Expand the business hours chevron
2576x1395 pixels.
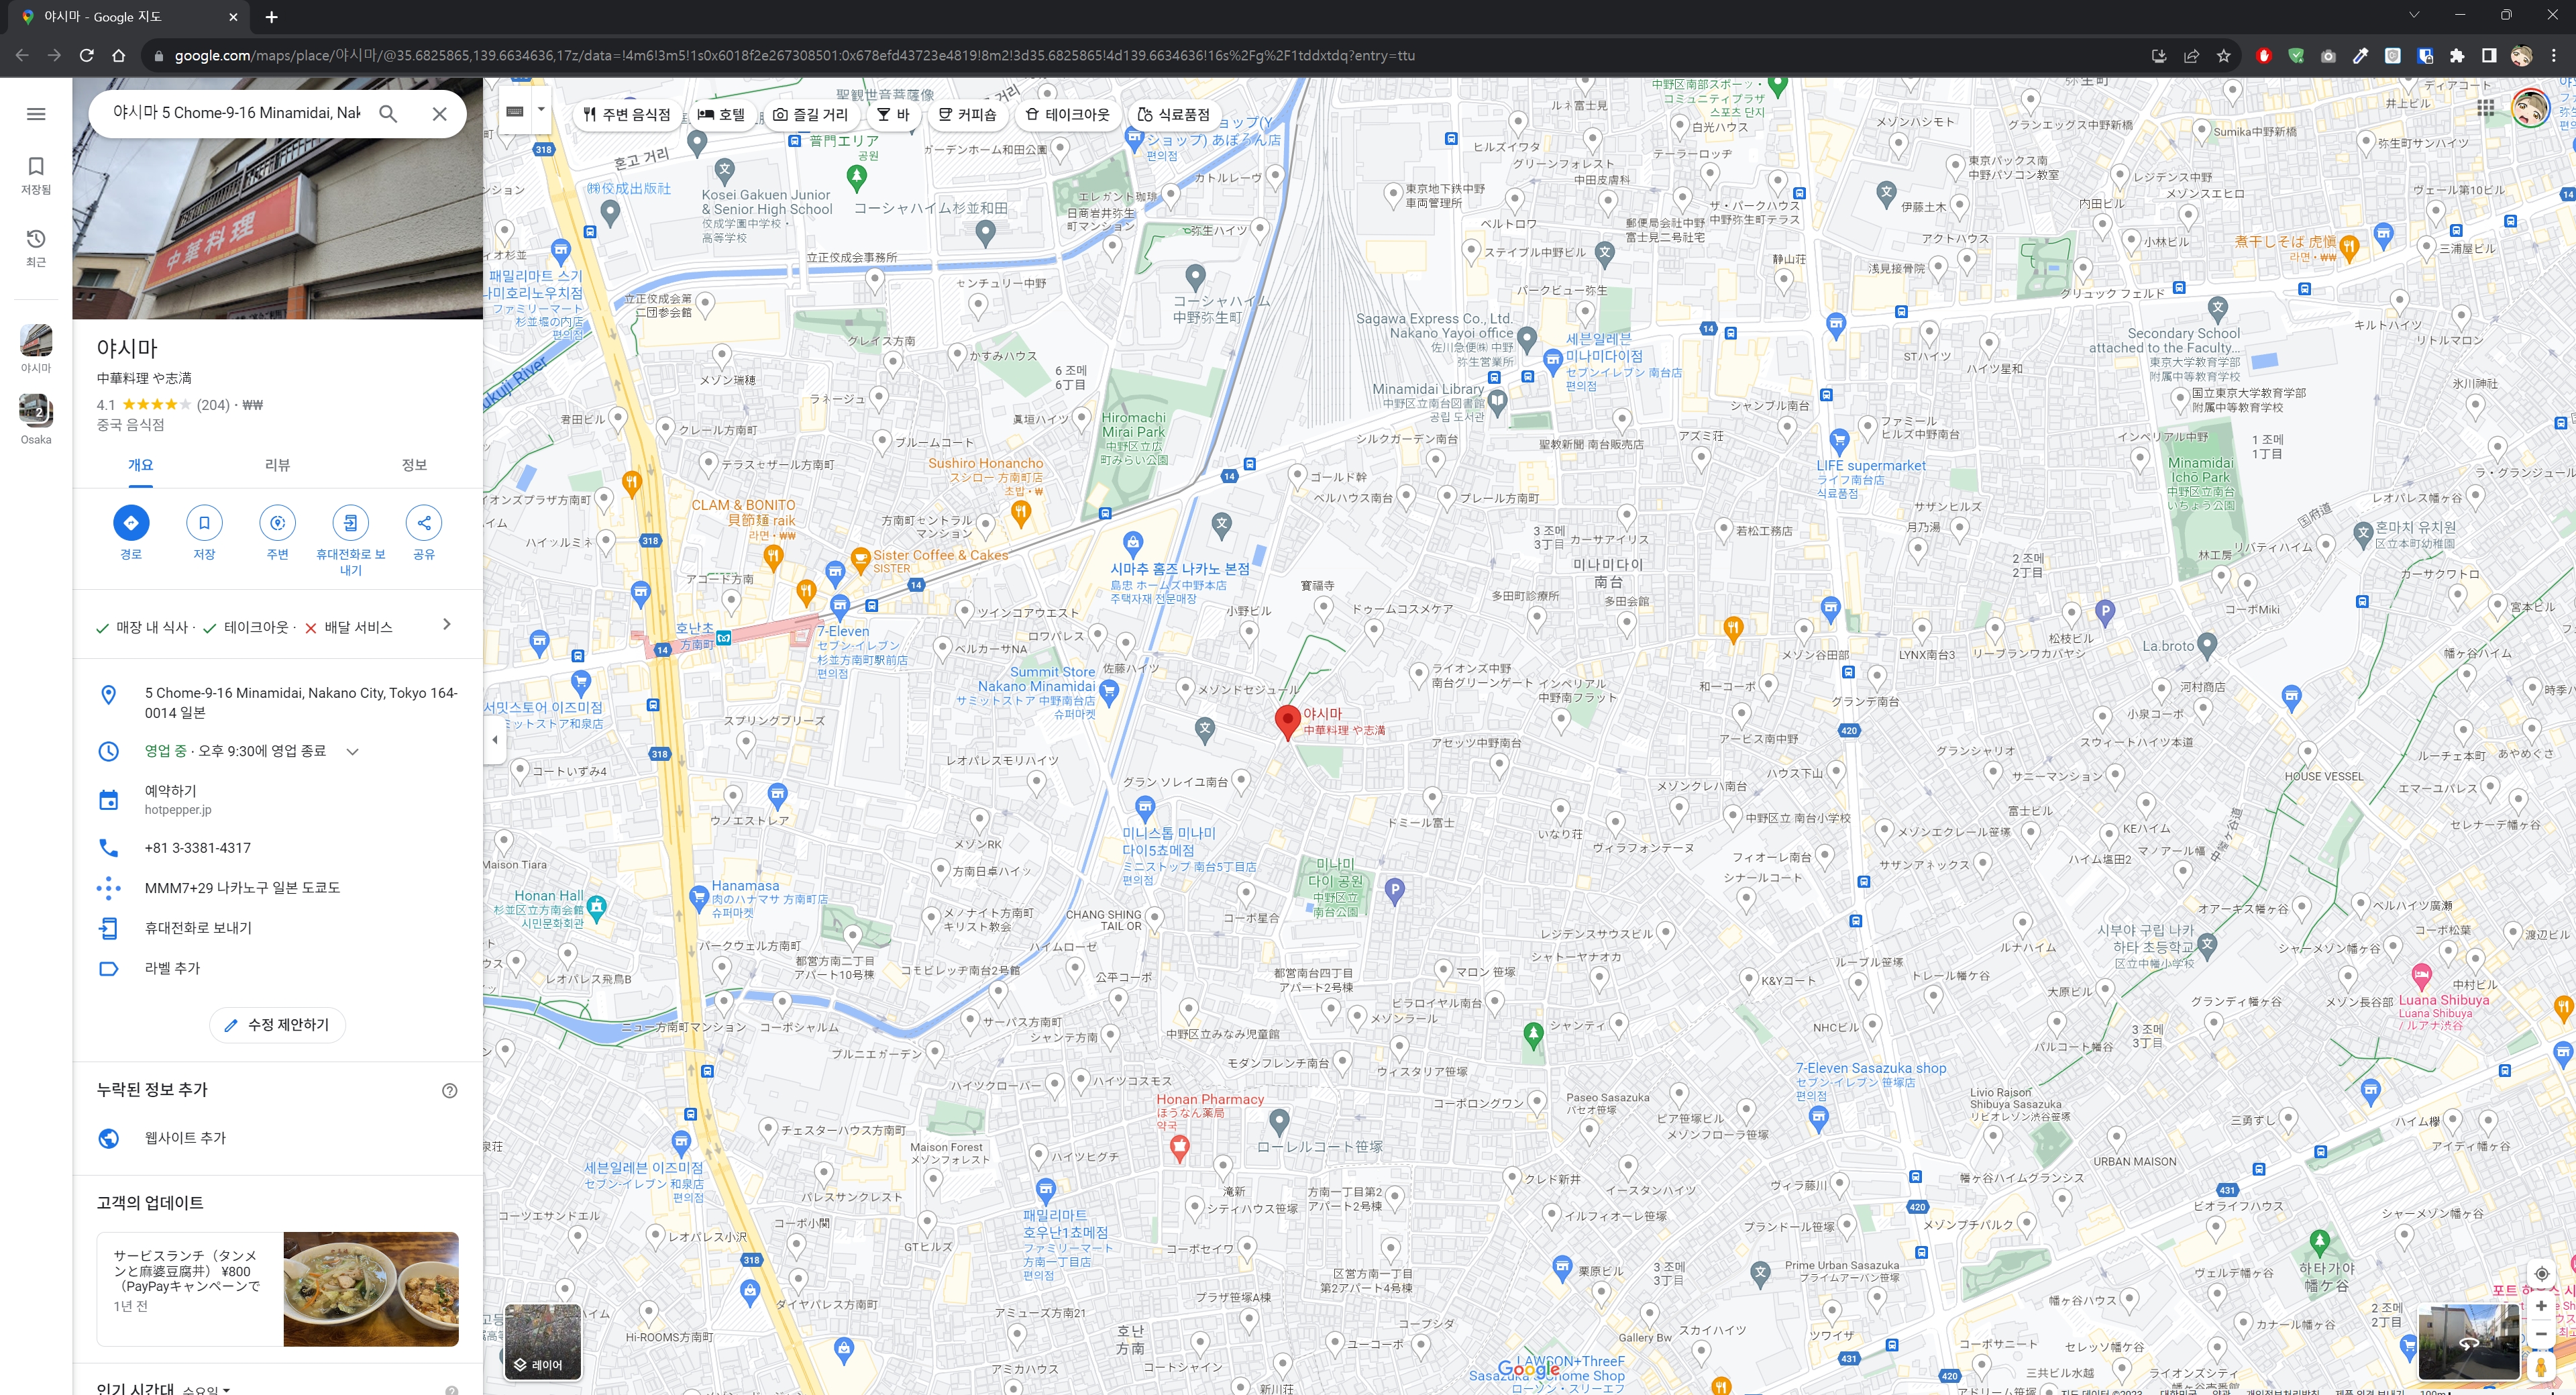tap(352, 752)
